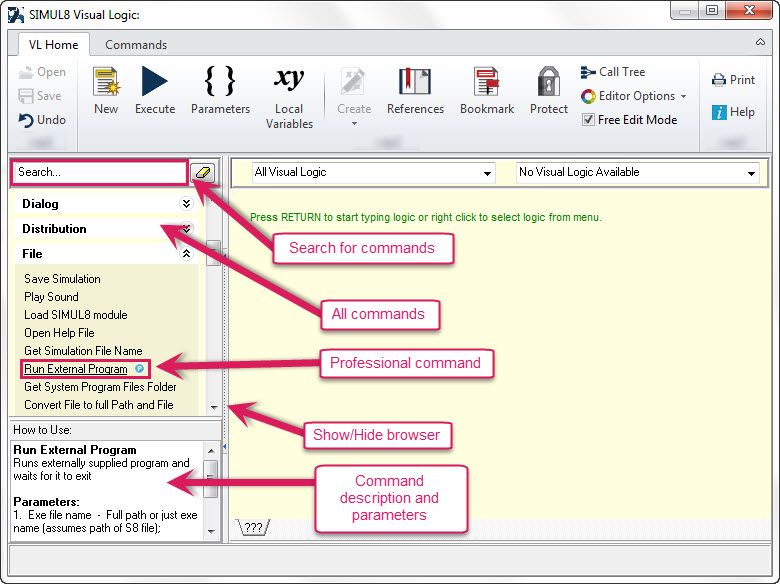Run logic with the Execute button
The height and width of the screenshot is (584, 780).
154,81
